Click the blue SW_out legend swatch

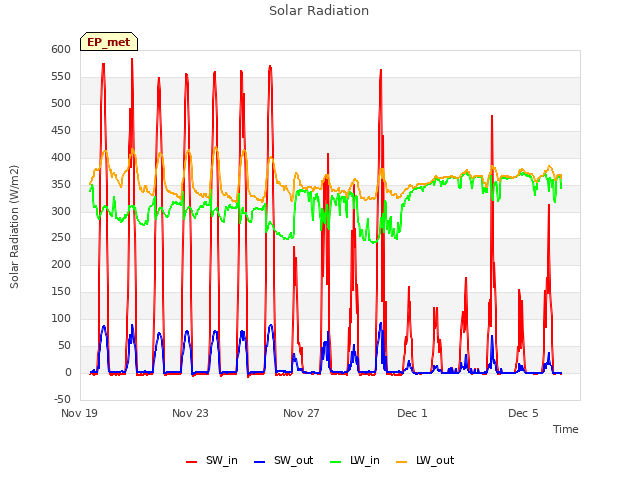coord(260,462)
